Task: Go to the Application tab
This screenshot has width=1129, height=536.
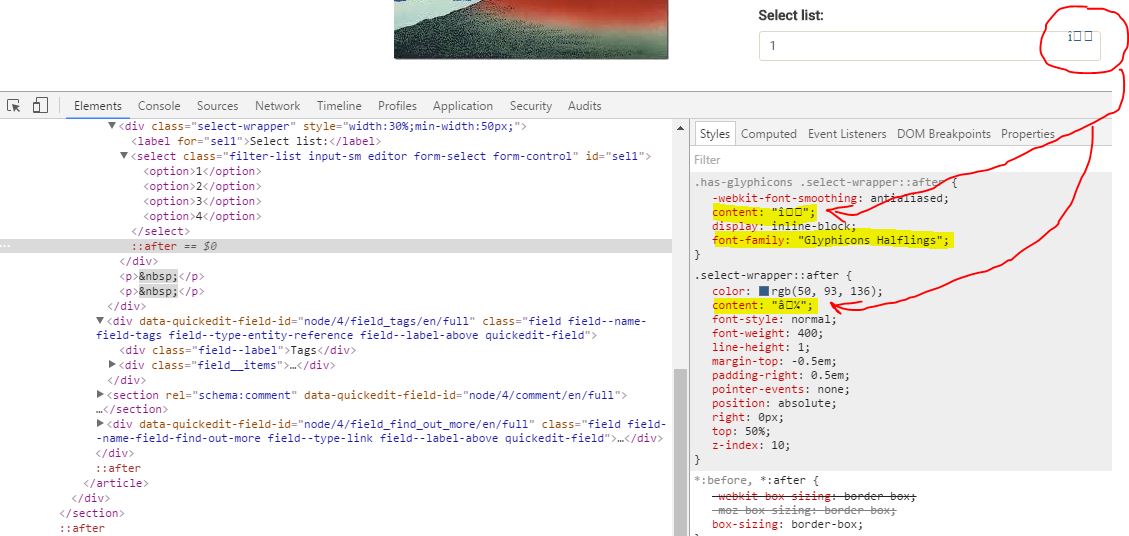Action: click(462, 105)
